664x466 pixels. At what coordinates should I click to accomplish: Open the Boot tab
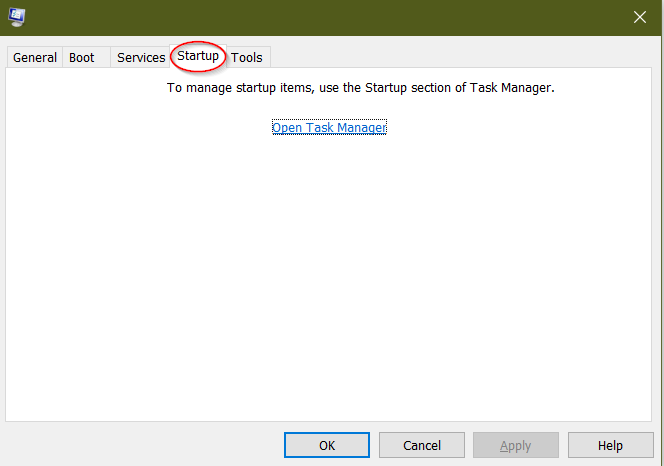[x=82, y=57]
